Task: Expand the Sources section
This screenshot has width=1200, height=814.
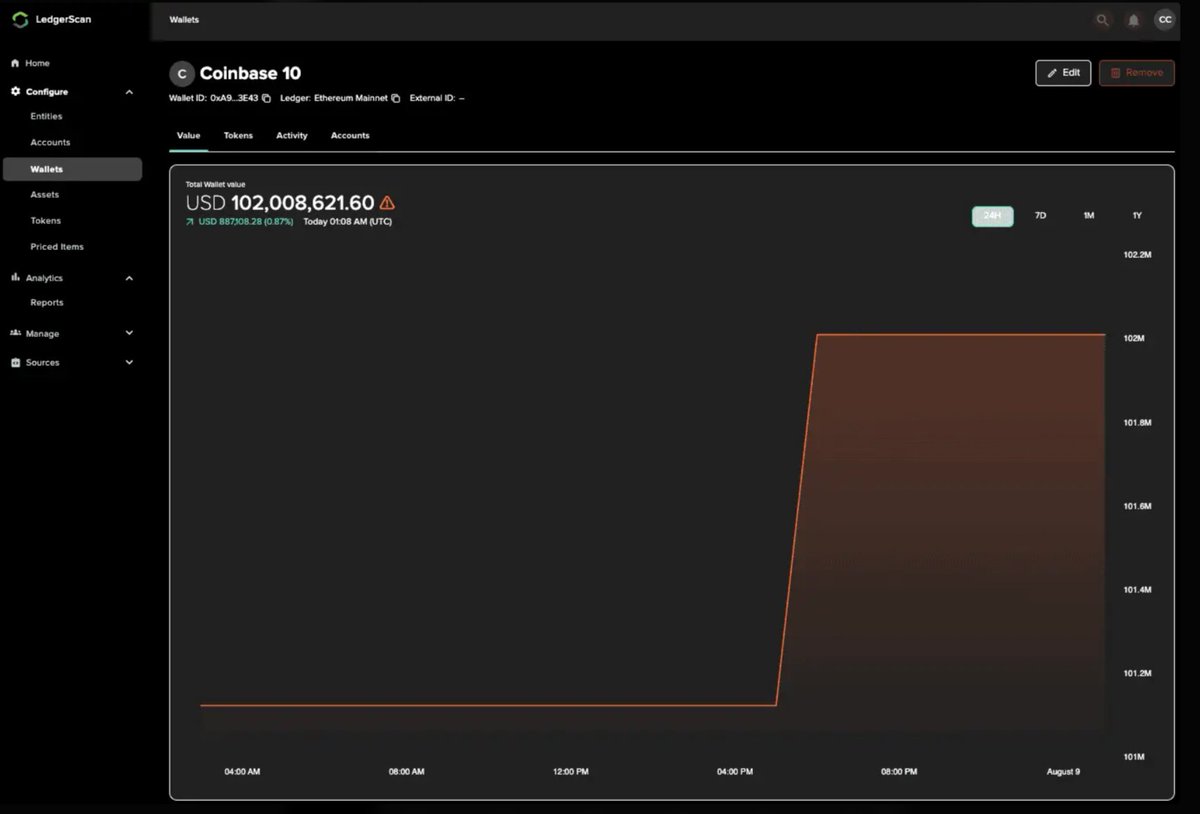Action: [129, 362]
